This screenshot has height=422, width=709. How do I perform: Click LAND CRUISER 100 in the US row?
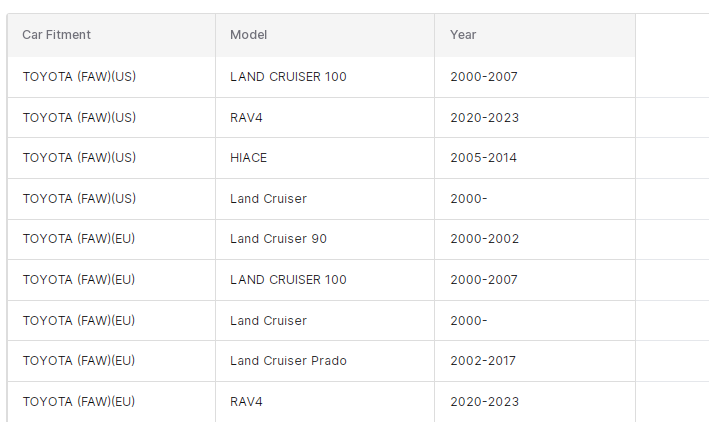click(x=288, y=77)
